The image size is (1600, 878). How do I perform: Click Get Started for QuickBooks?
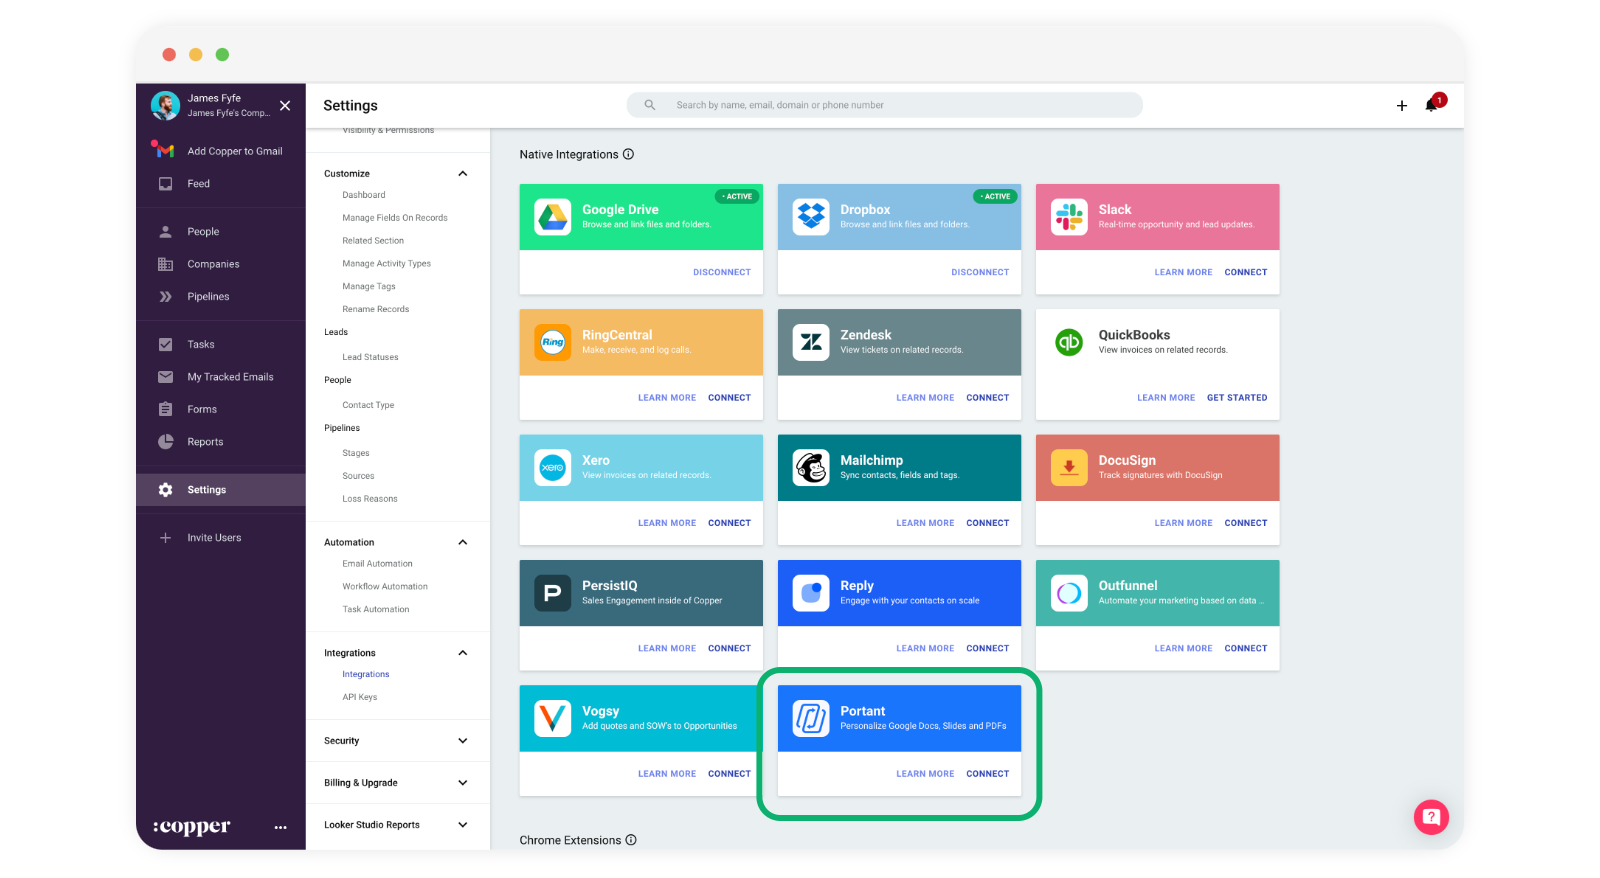(x=1236, y=398)
